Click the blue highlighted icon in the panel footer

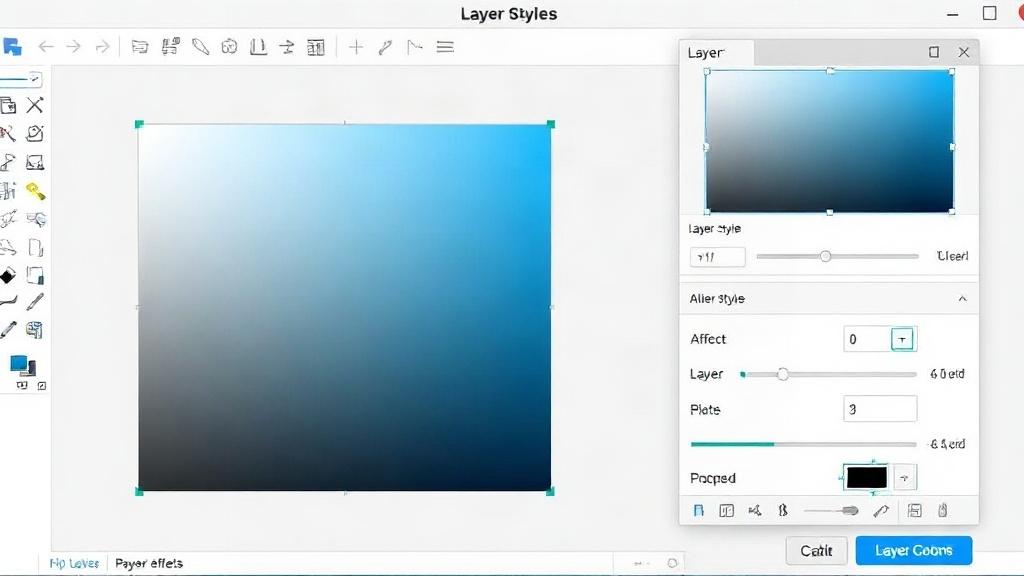point(698,511)
